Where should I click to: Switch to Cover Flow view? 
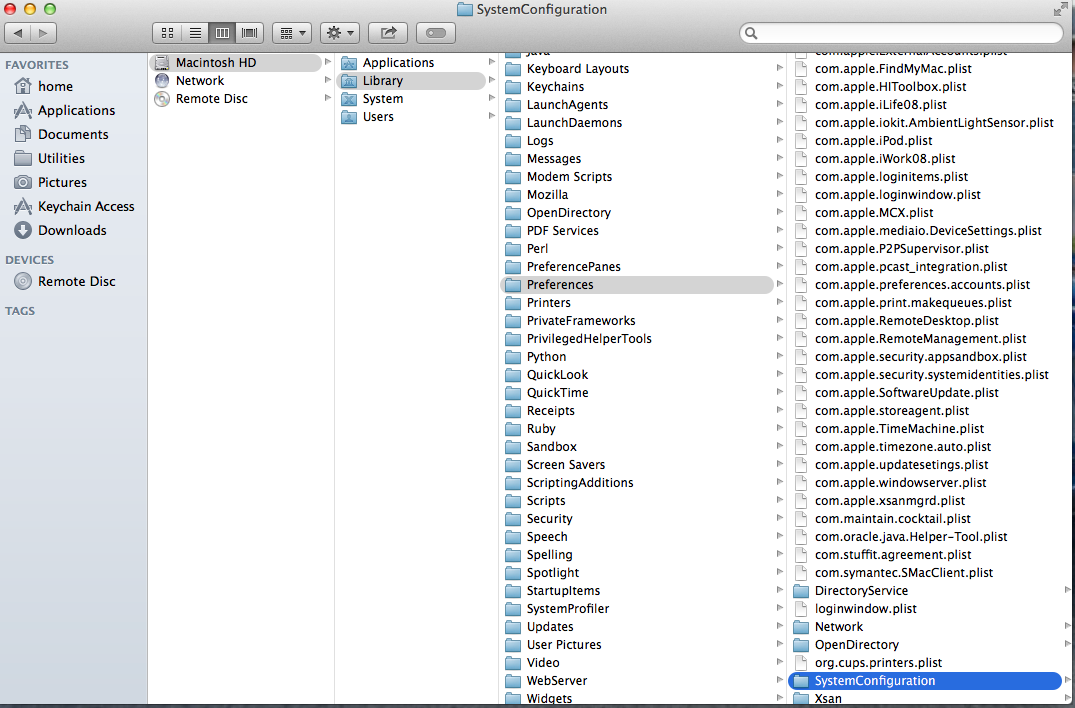coord(250,33)
